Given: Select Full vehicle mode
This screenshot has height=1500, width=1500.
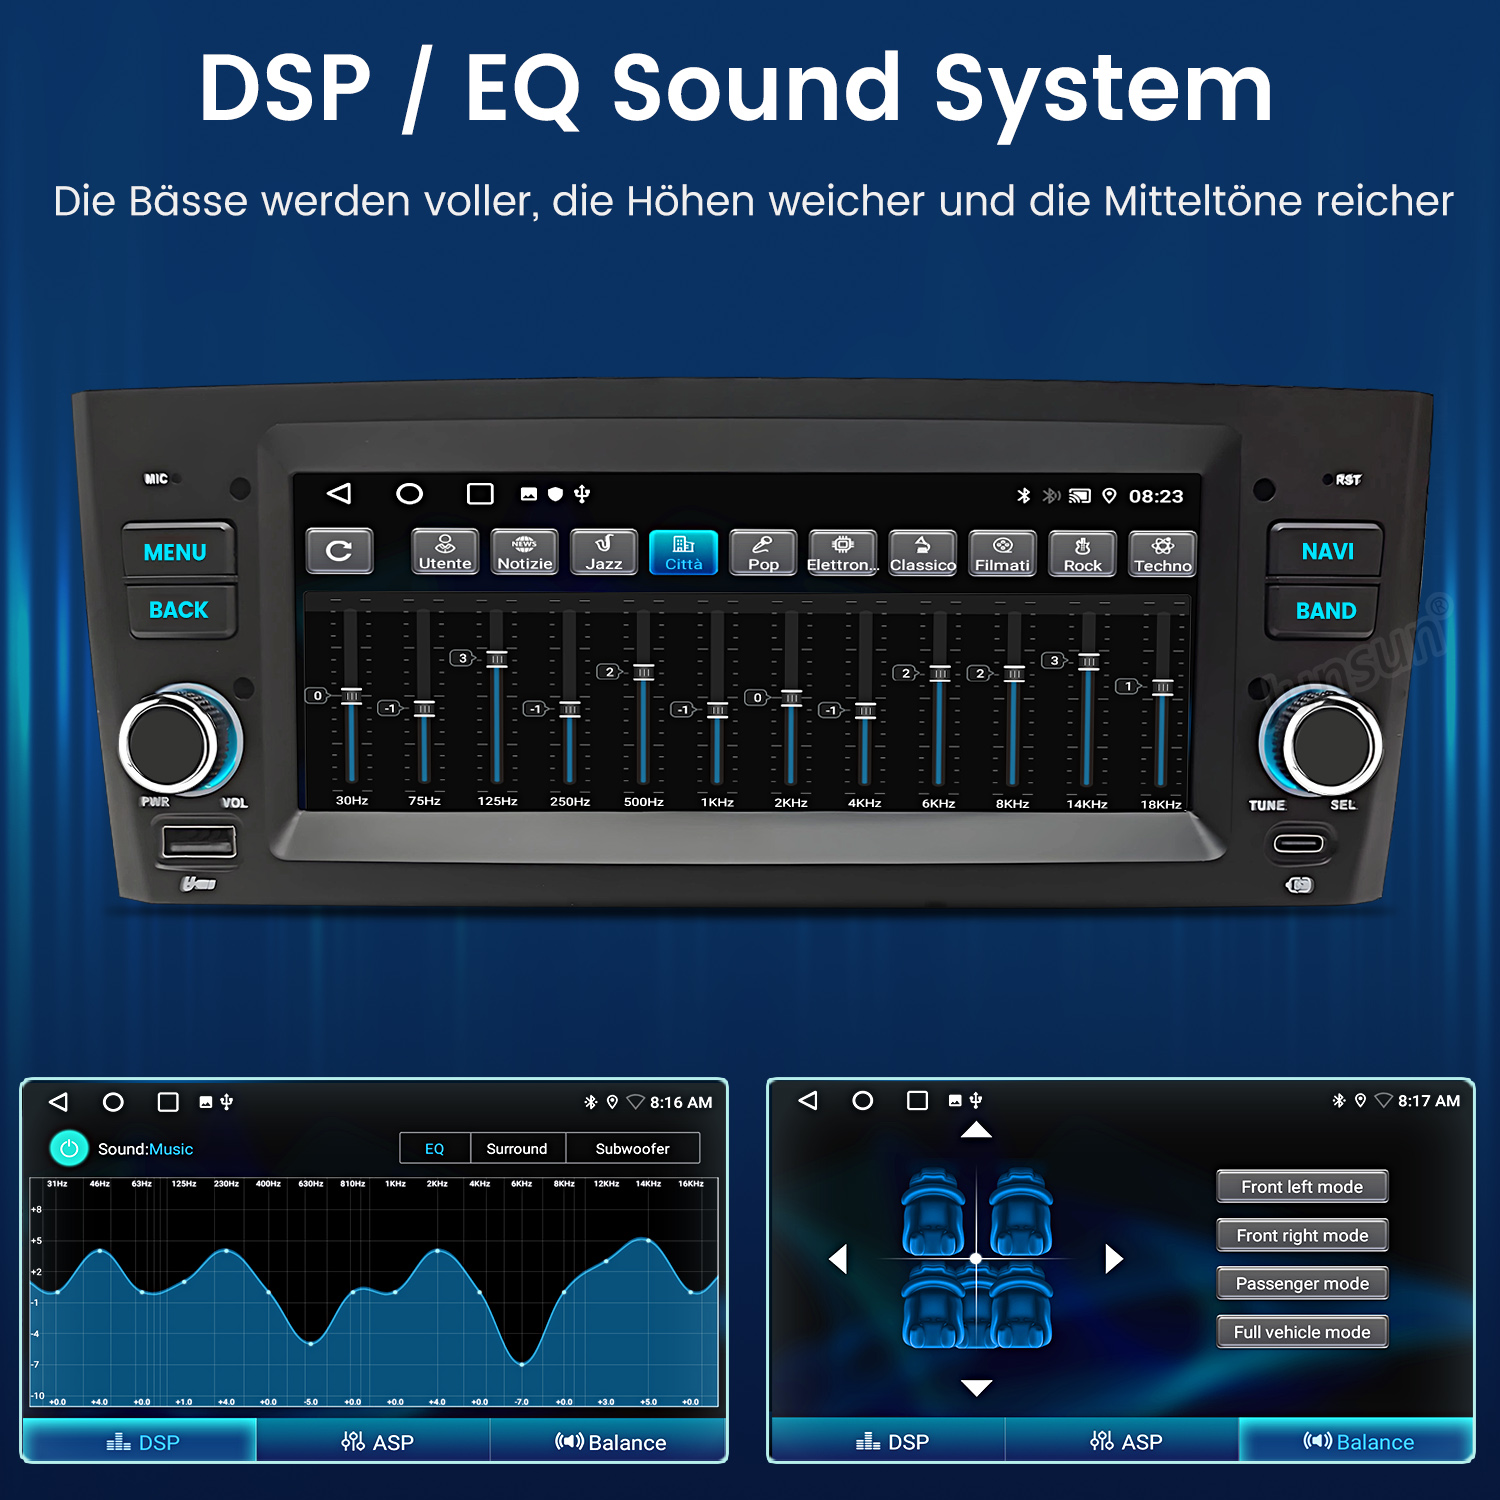Looking at the screenshot, I should pyautogui.click(x=1302, y=1332).
